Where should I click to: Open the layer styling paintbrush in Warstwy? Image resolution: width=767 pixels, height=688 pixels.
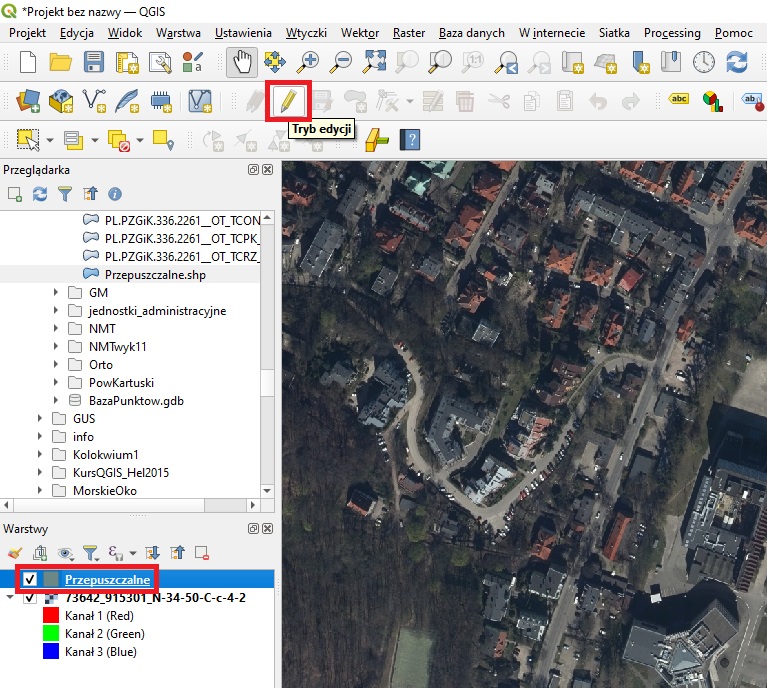(x=14, y=552)
